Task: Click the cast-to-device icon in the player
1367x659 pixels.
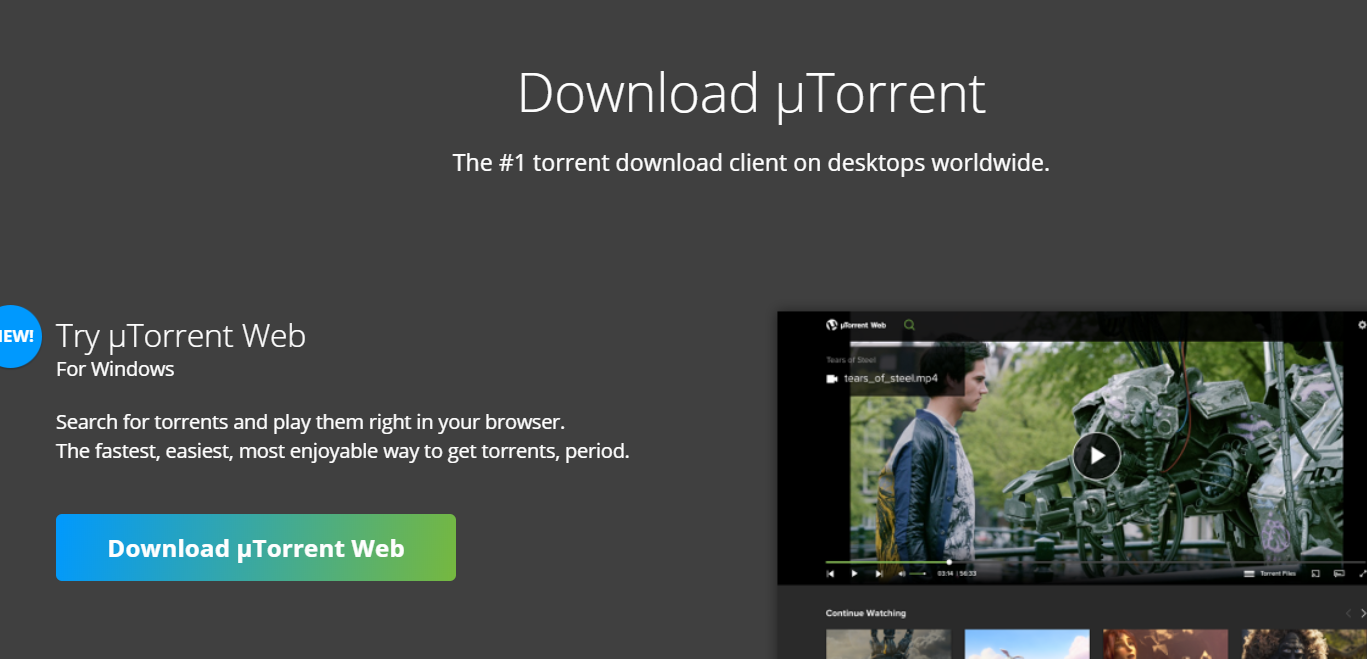Action: pos(1316,574)
